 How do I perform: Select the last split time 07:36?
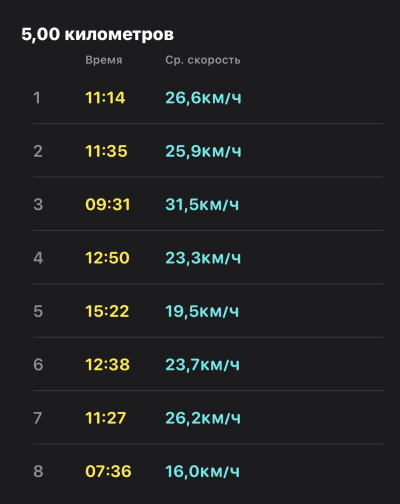[x=108, y=471]
